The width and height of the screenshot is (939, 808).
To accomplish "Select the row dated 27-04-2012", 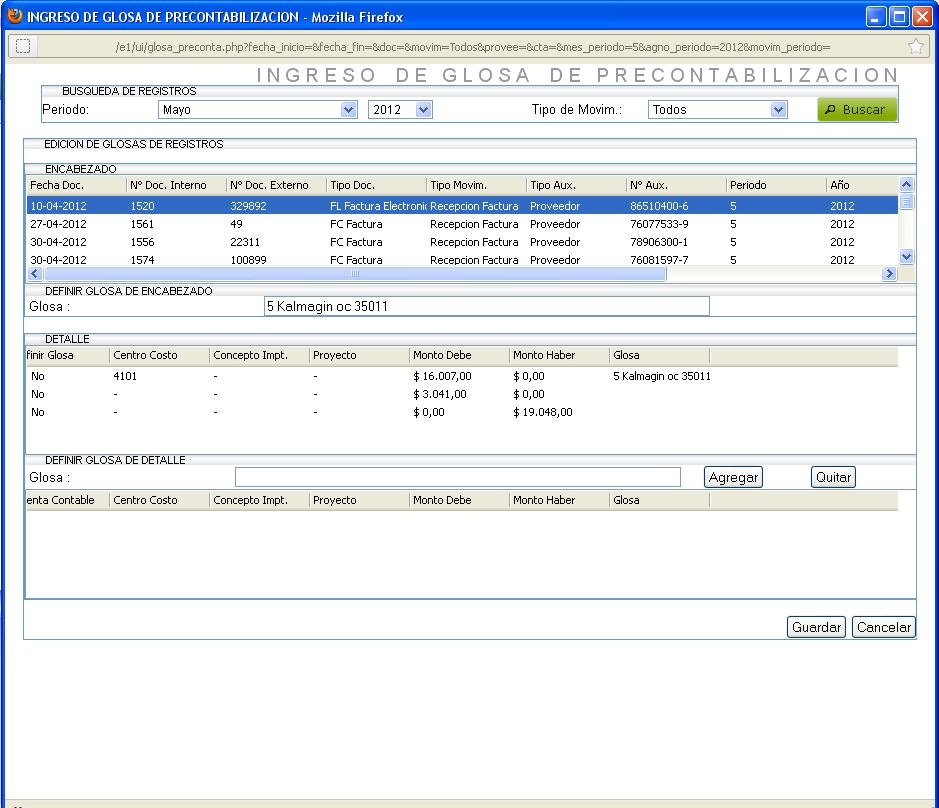I will coord(462,224).
